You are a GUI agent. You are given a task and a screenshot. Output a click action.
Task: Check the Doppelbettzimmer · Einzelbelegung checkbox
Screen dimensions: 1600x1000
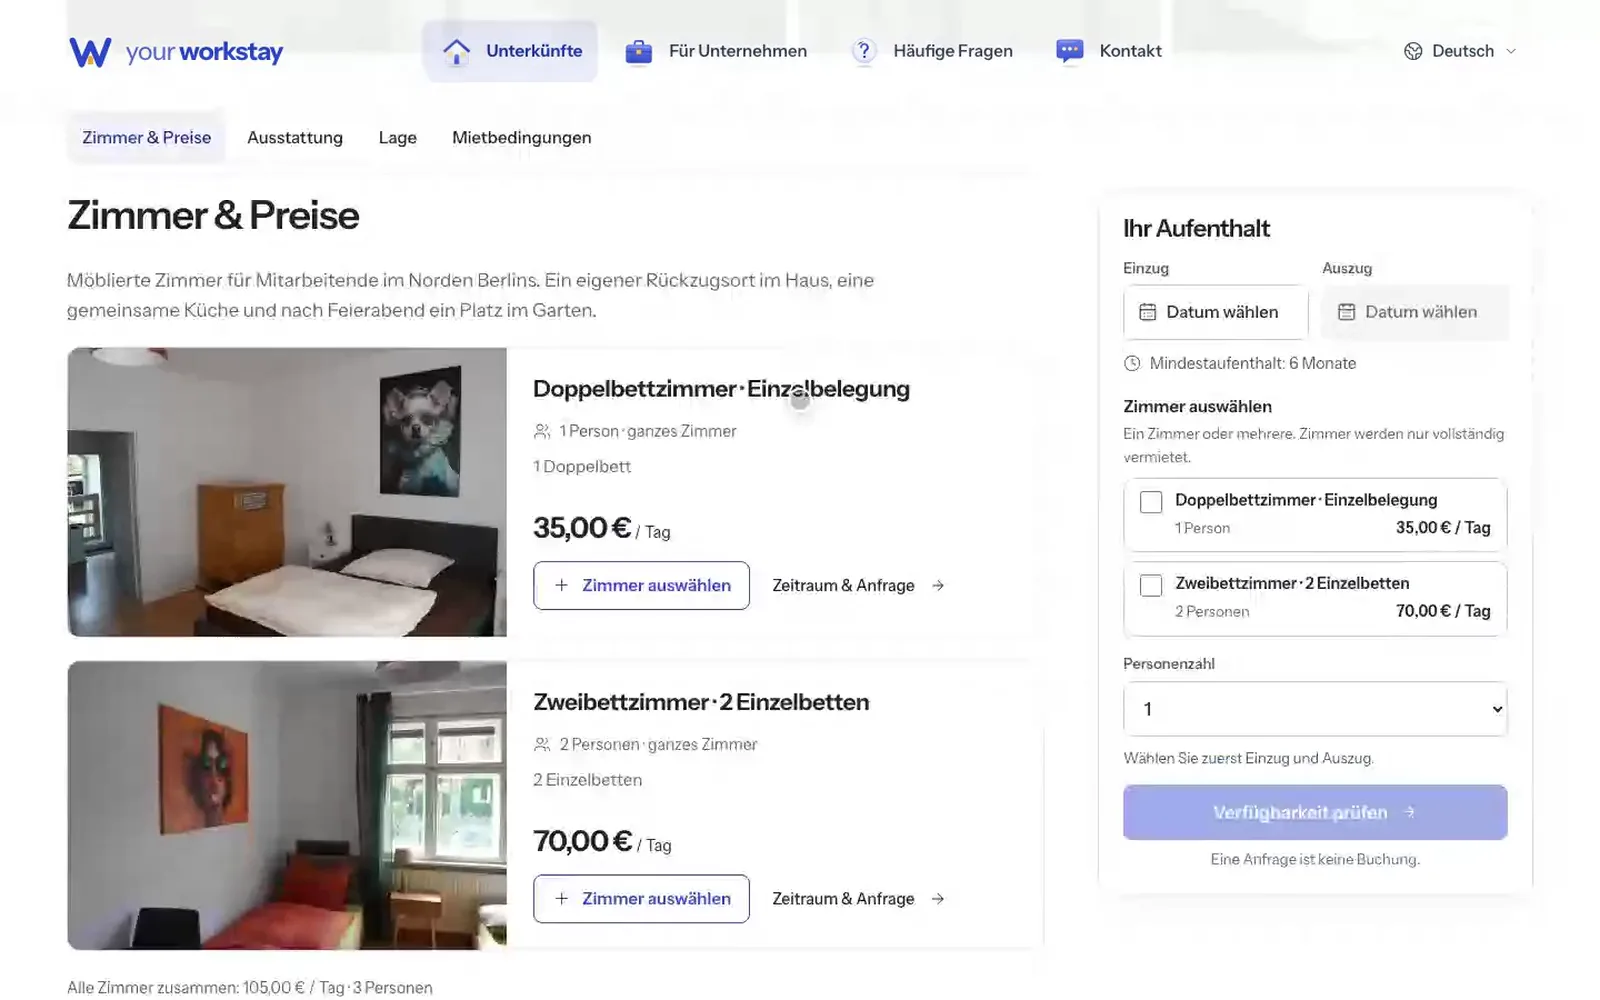coord(1151,502)
